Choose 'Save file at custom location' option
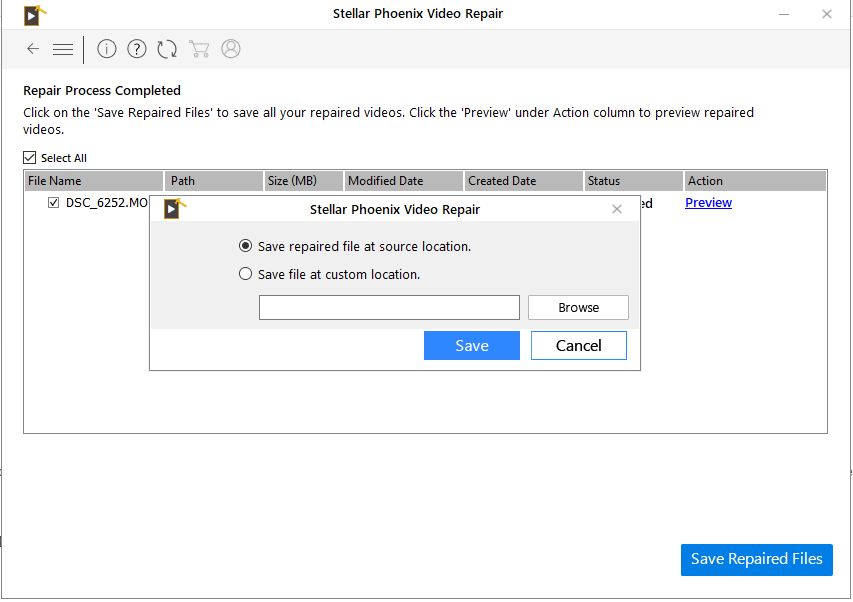Viewport: 853px width, 602px height. (246, 274)
